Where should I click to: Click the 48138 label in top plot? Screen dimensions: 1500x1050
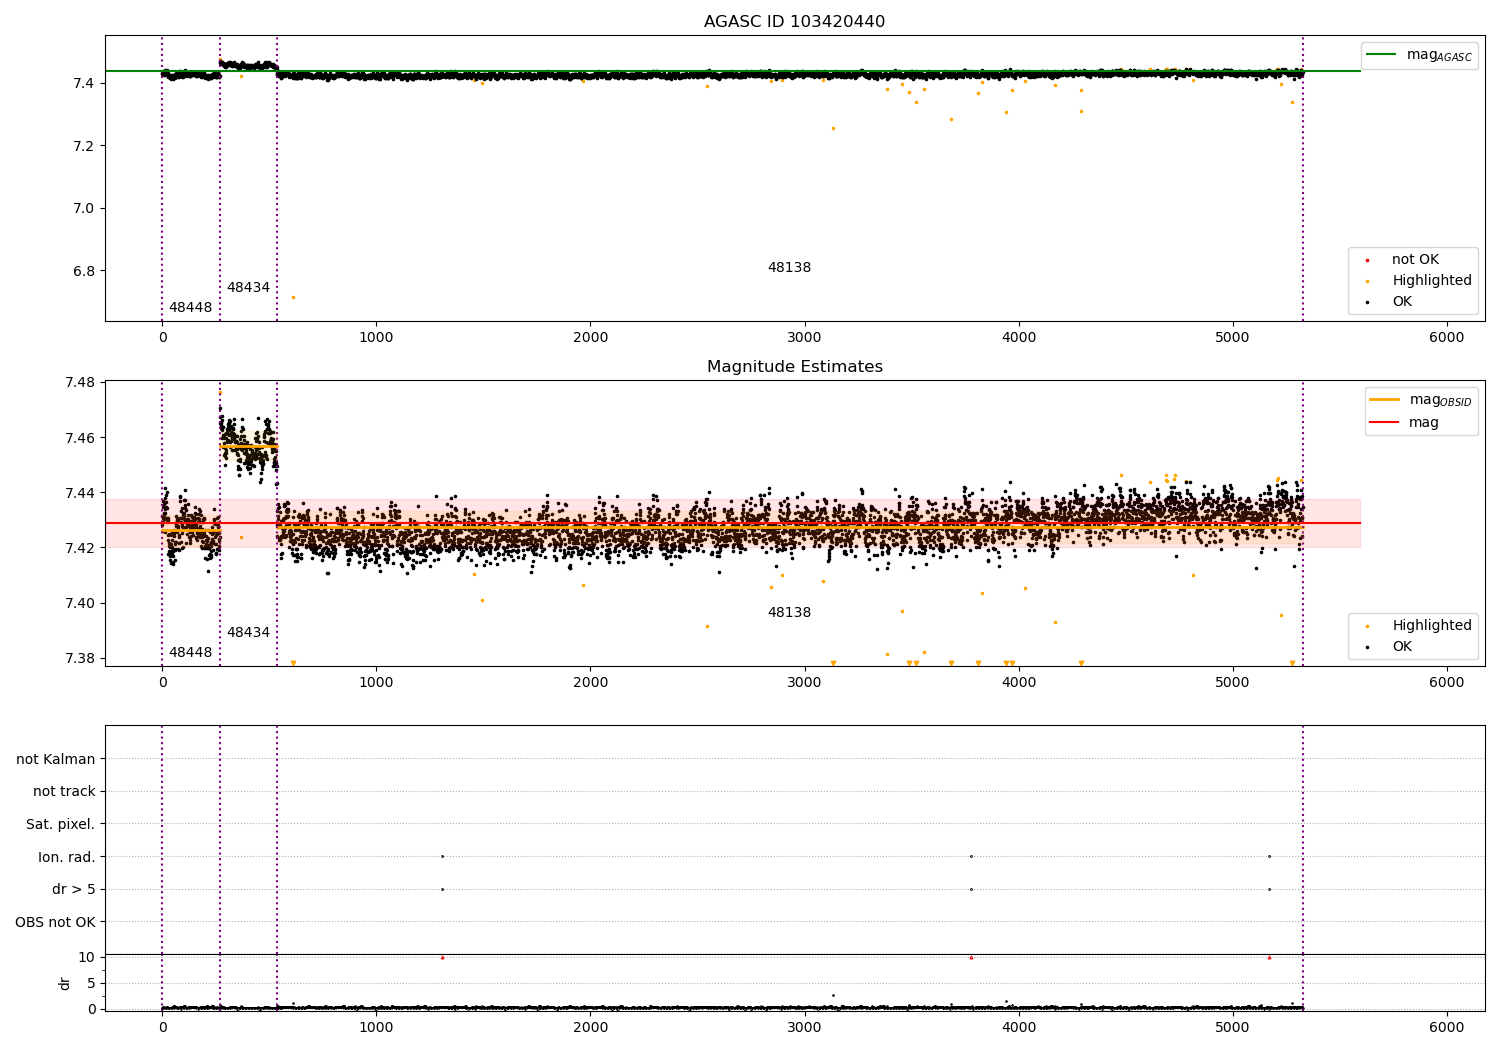pyautogui.click(x=789, y=268)
